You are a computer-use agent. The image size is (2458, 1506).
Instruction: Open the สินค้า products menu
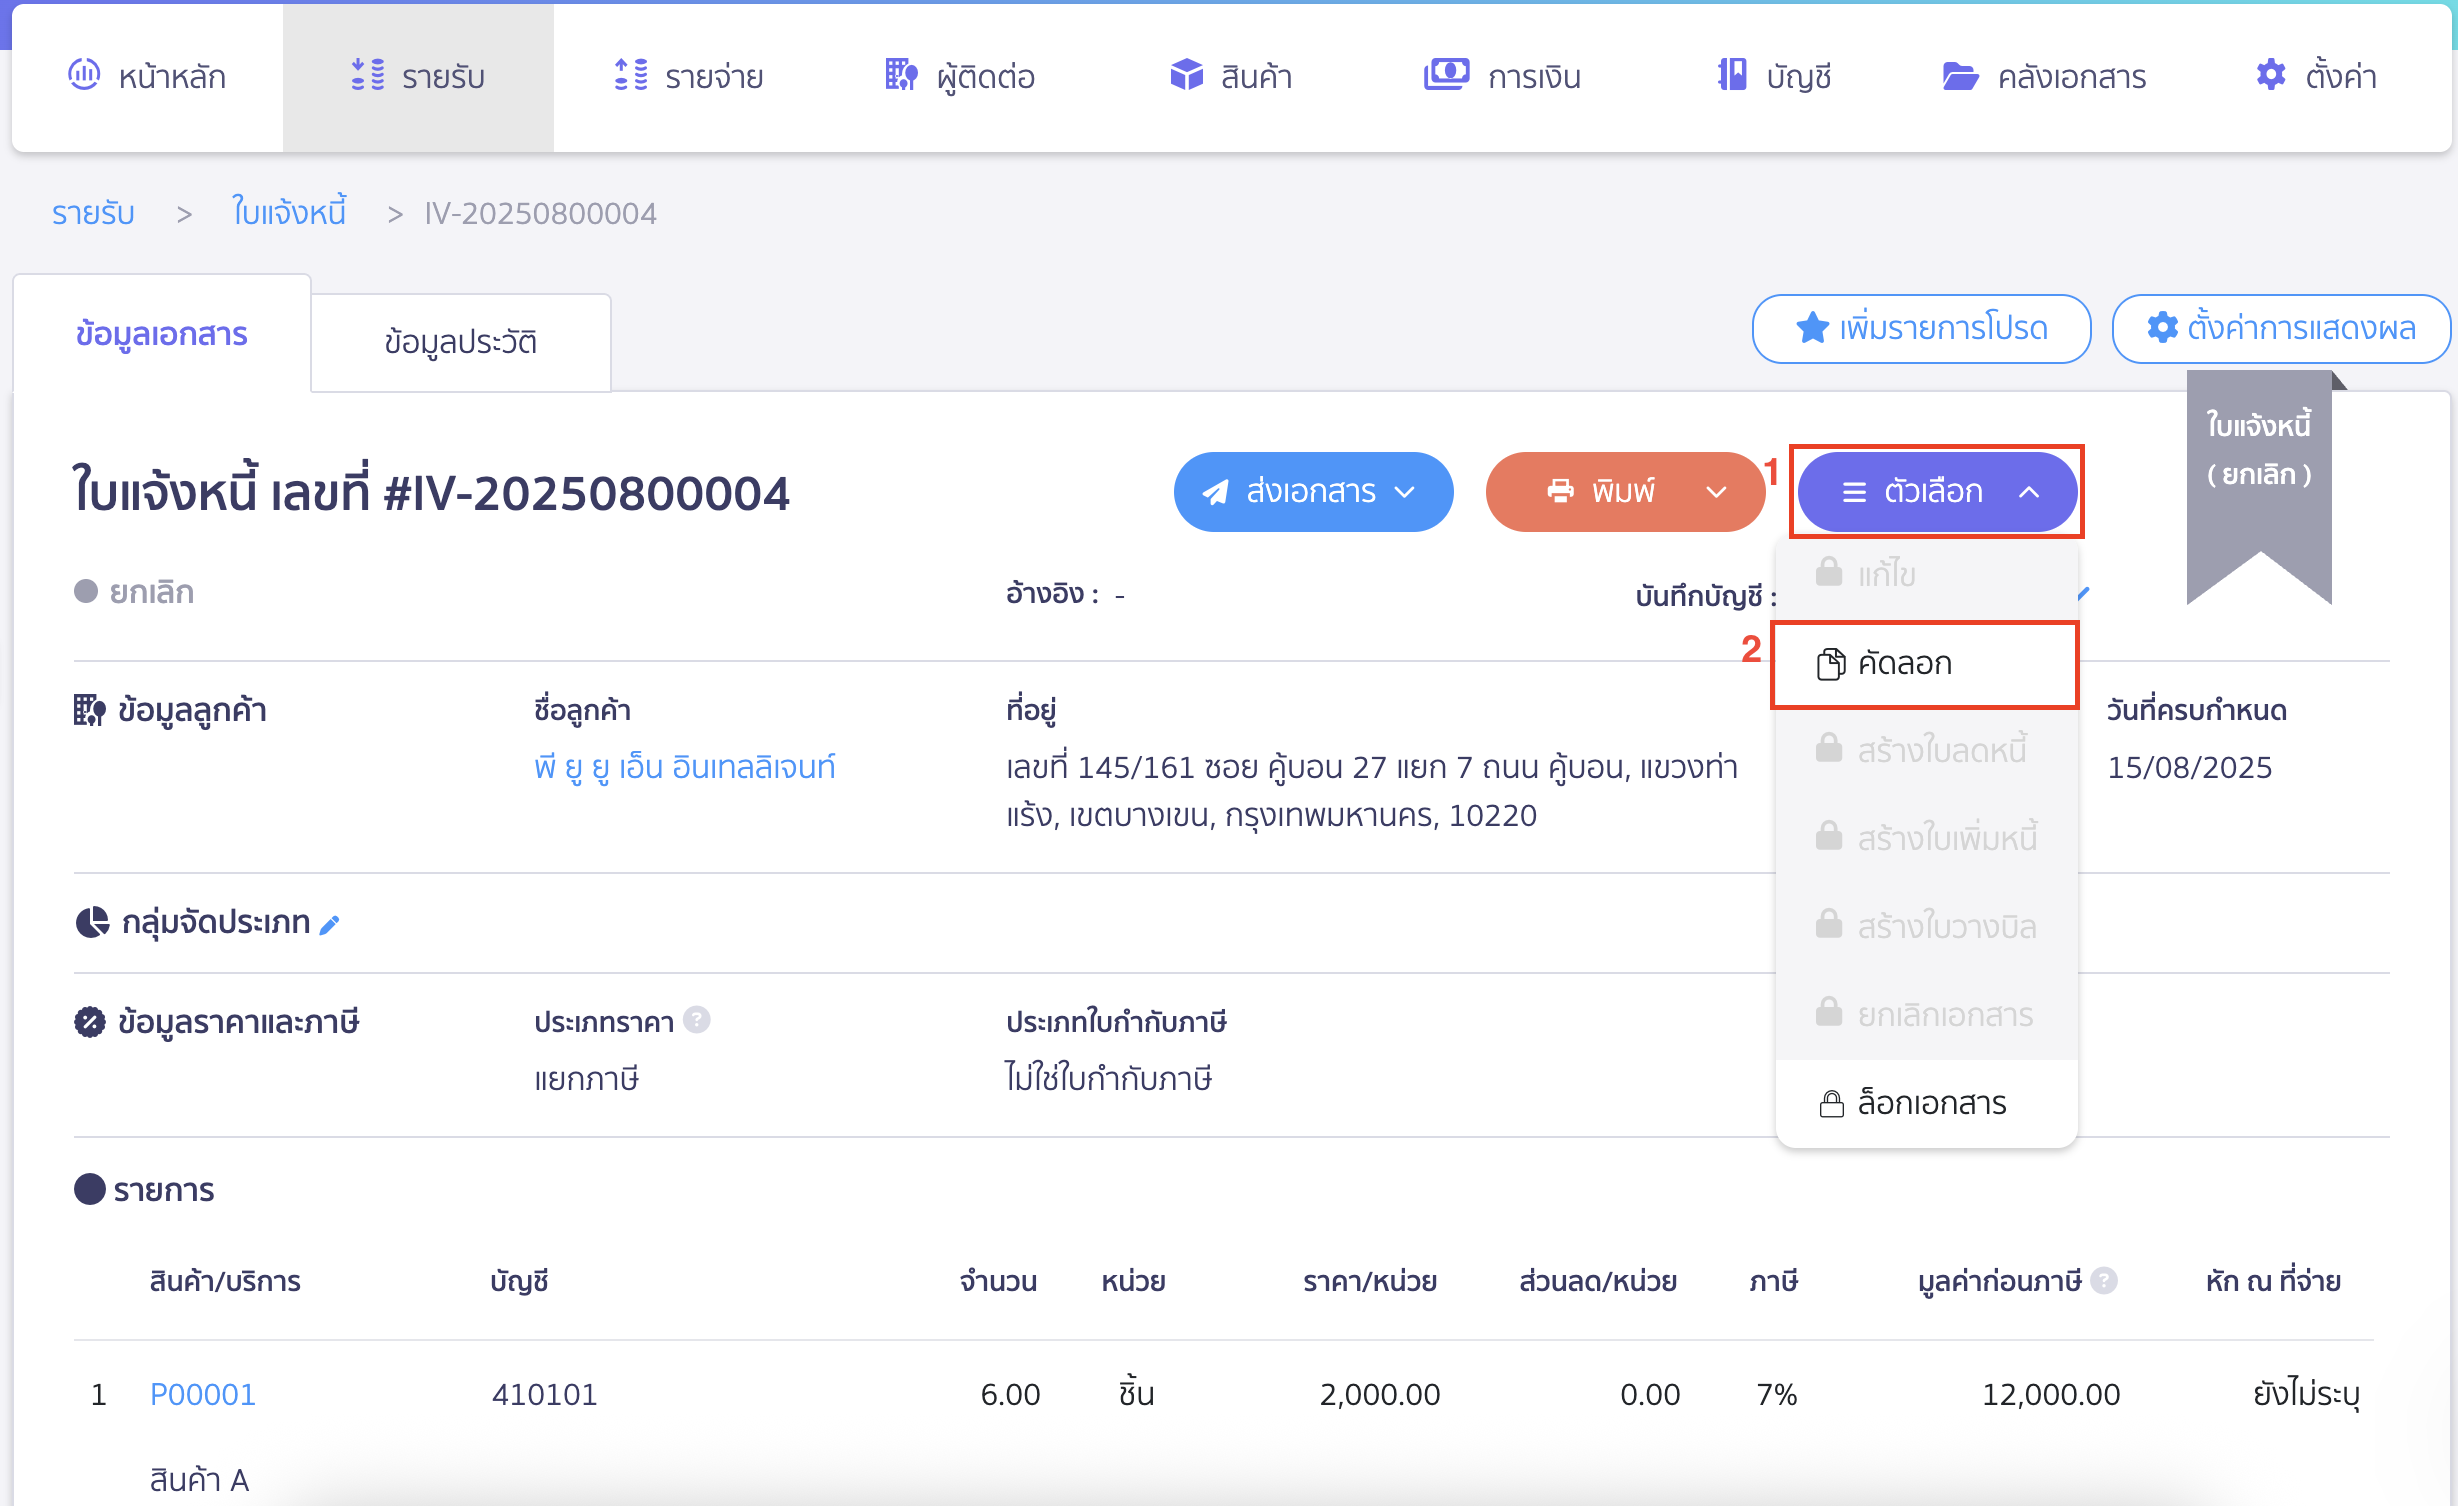point(1231,77)
